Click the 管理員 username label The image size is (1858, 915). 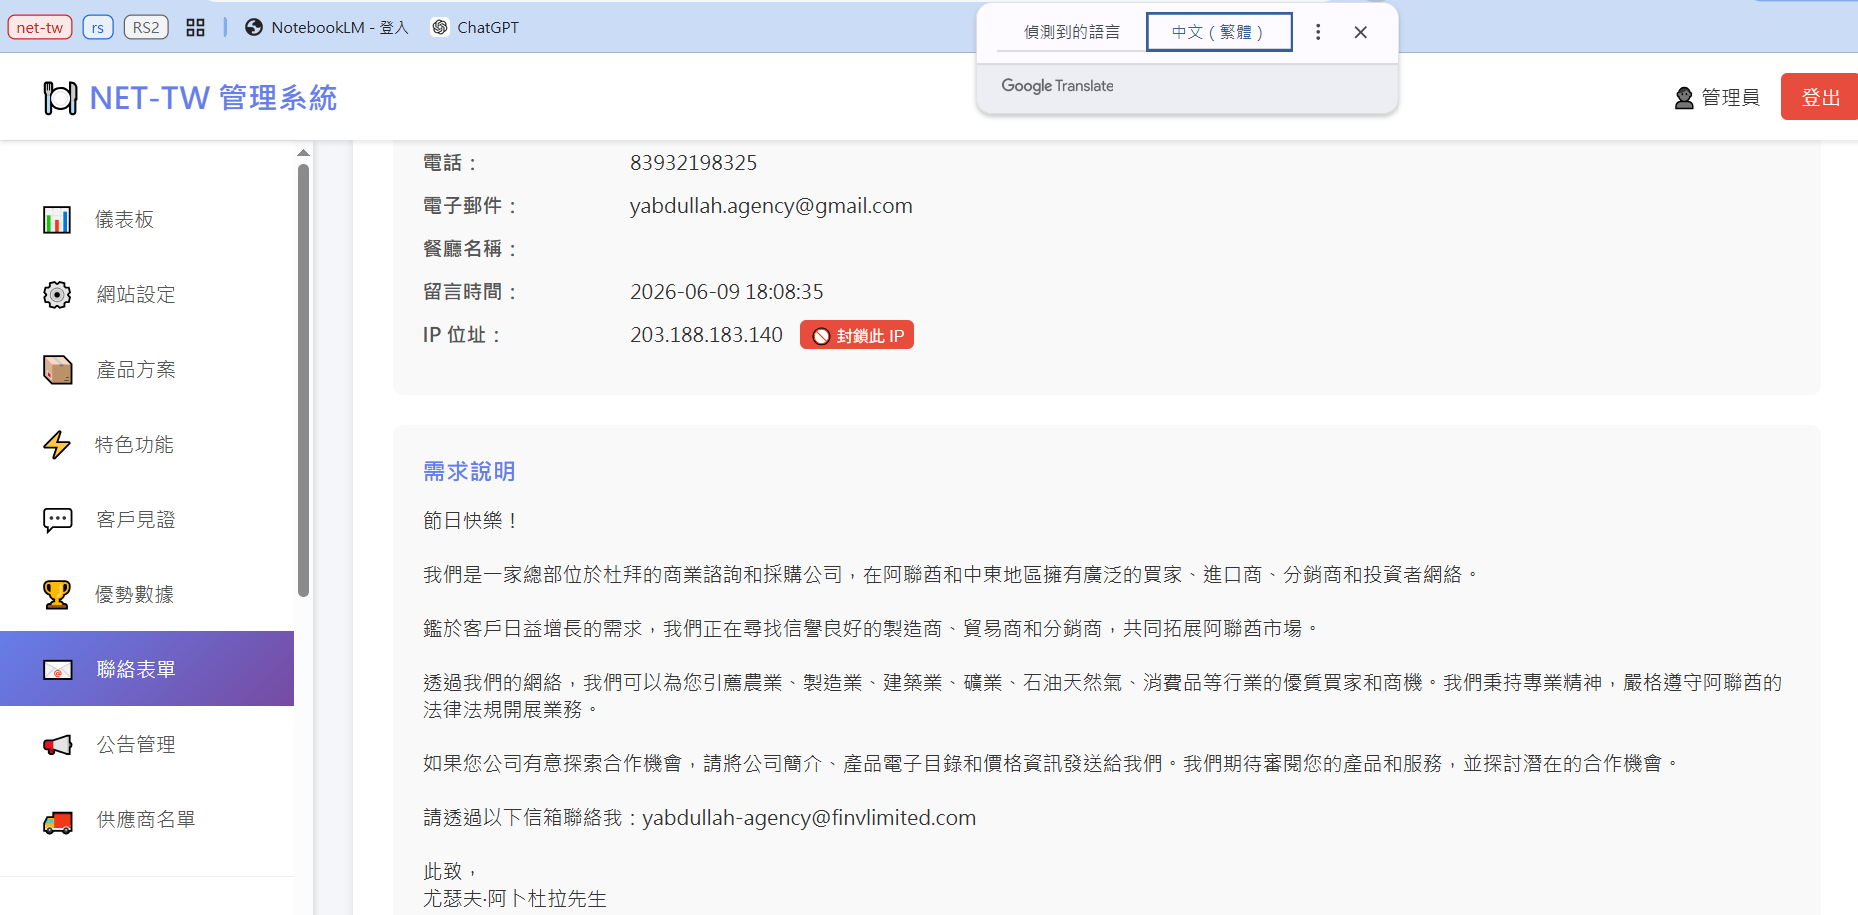(x=1730, y=97)
